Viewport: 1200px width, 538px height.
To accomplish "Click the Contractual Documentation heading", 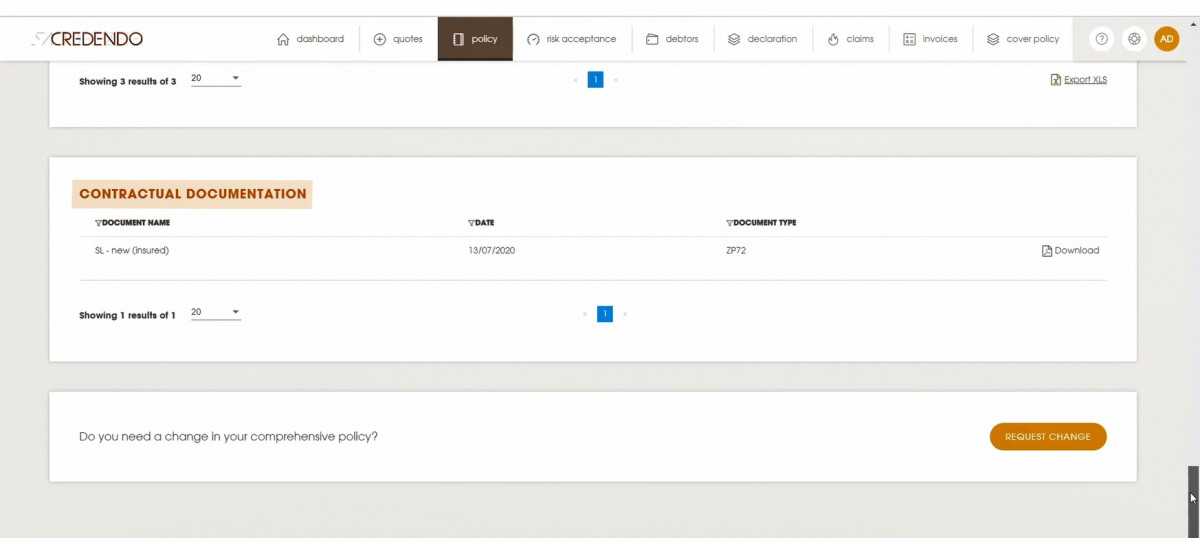I will (x=193, y=194).
